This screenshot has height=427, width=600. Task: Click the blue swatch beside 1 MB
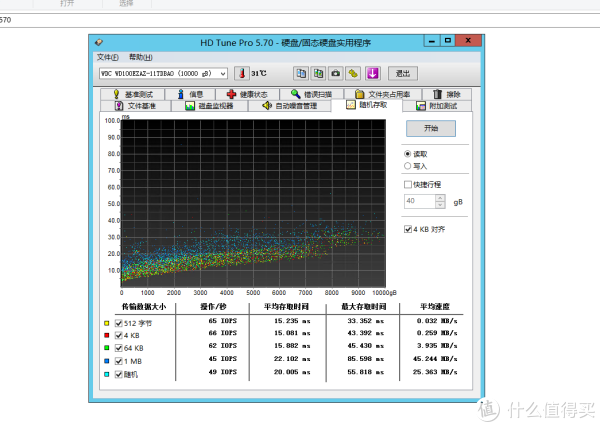(x=107, y=361)
